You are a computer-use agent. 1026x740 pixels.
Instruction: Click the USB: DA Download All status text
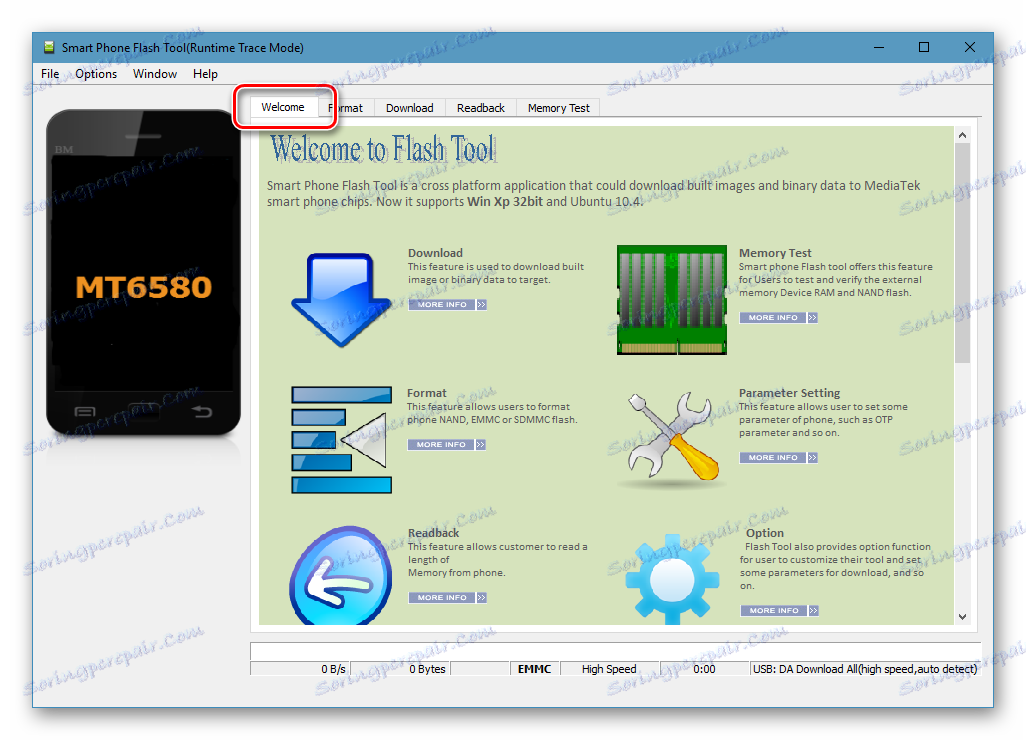(x=864, y=669)
